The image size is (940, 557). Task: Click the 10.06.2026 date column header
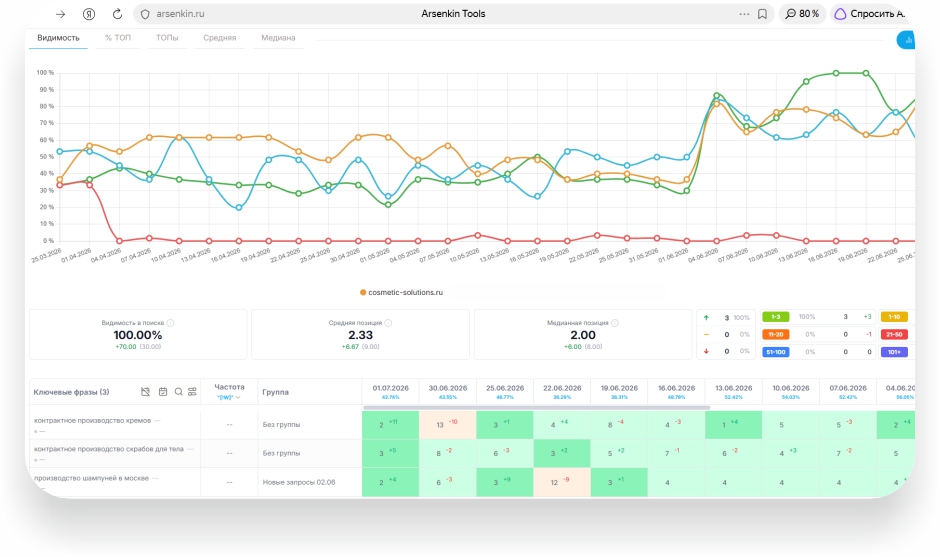791,392
